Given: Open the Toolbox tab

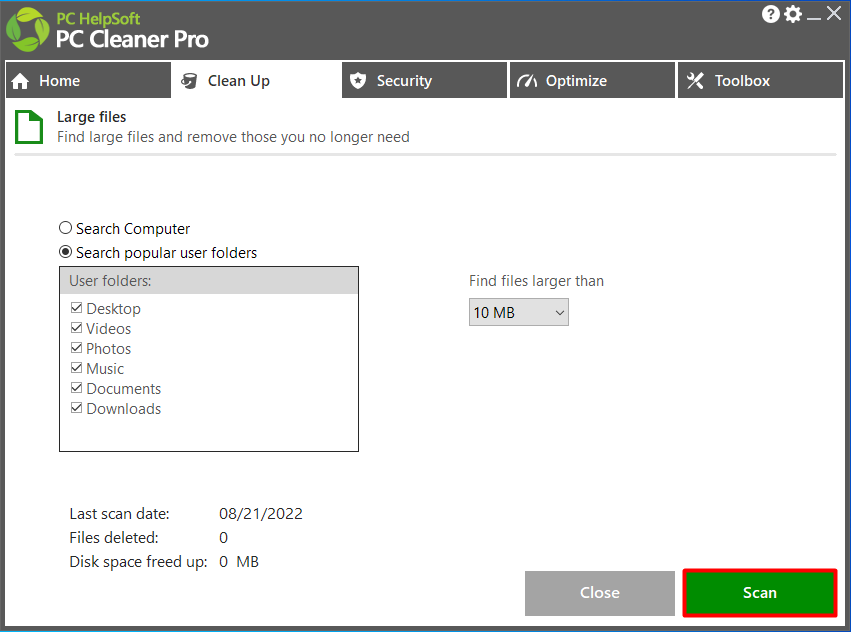Looking at the screenshot, I should 760,80.
